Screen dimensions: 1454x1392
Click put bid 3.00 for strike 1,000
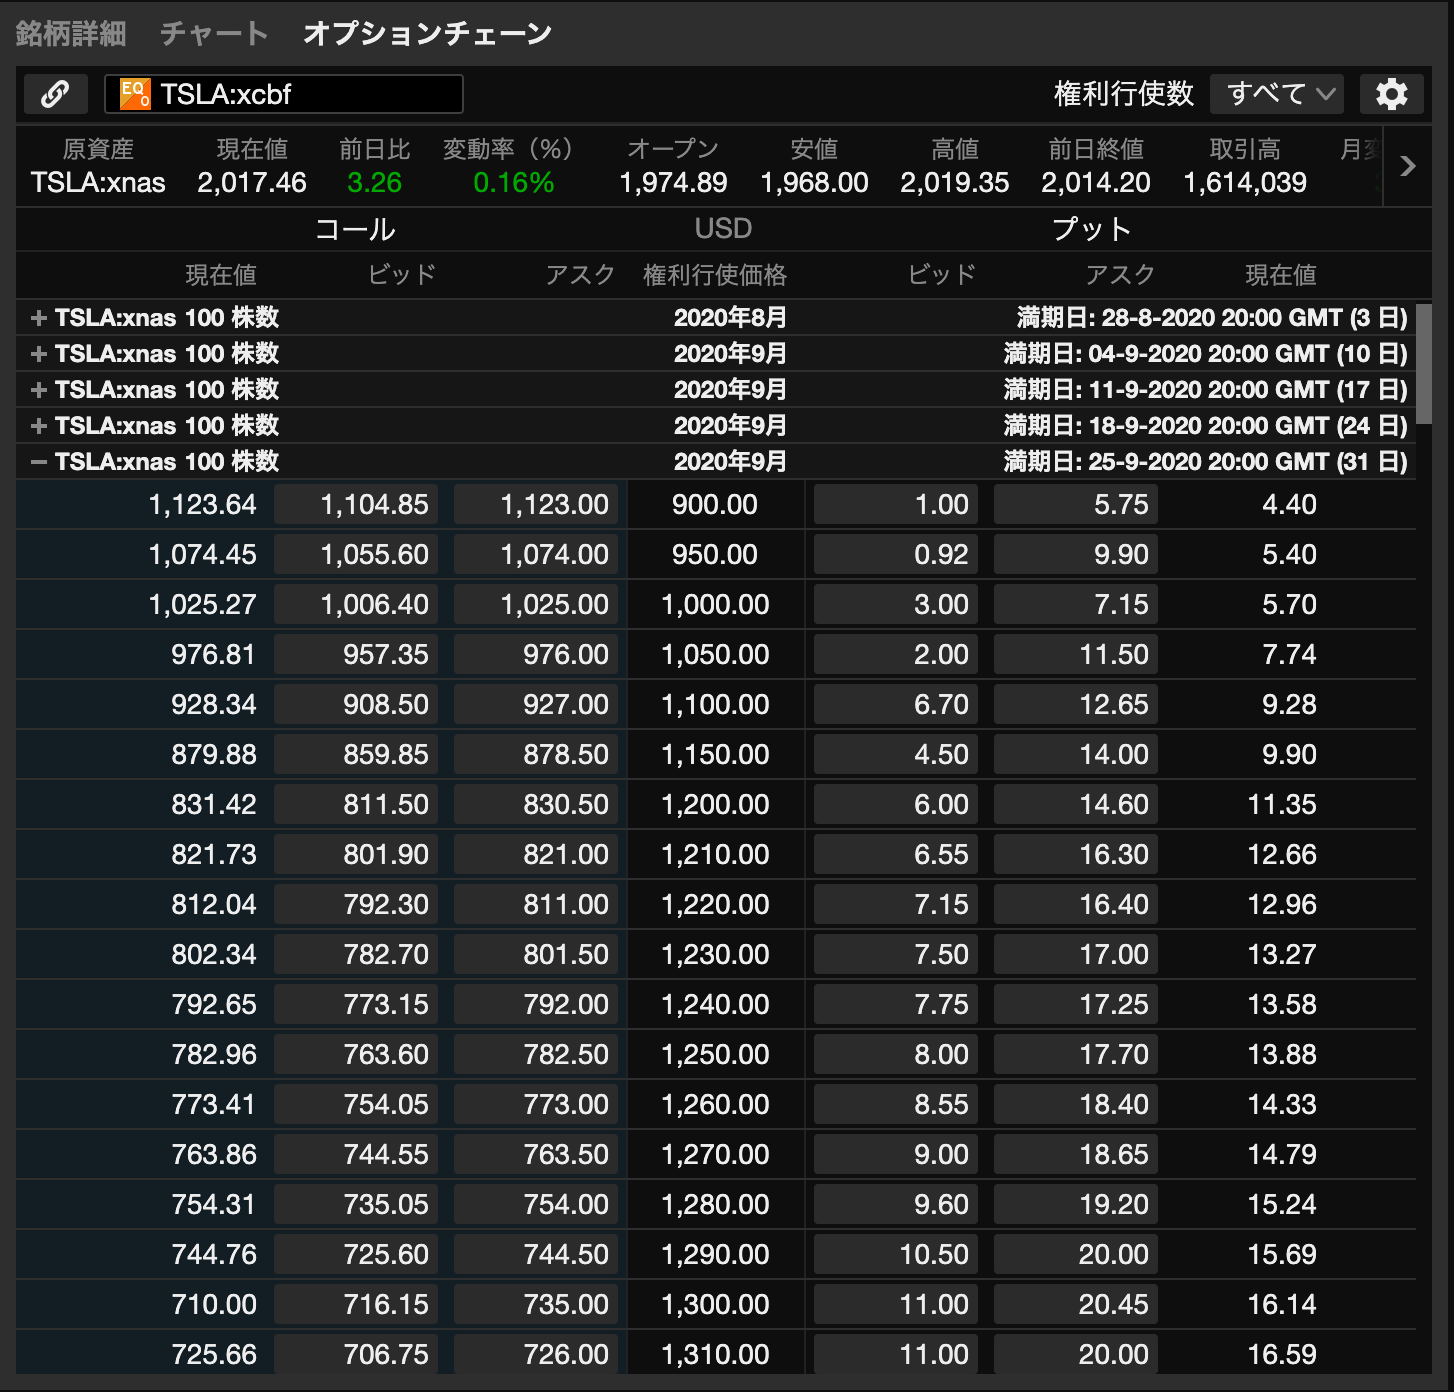[896, 604]
